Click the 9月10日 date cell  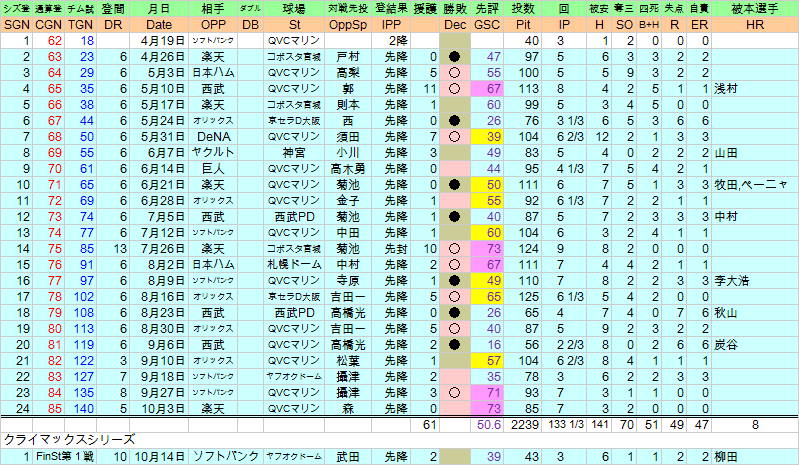point(158,361)
